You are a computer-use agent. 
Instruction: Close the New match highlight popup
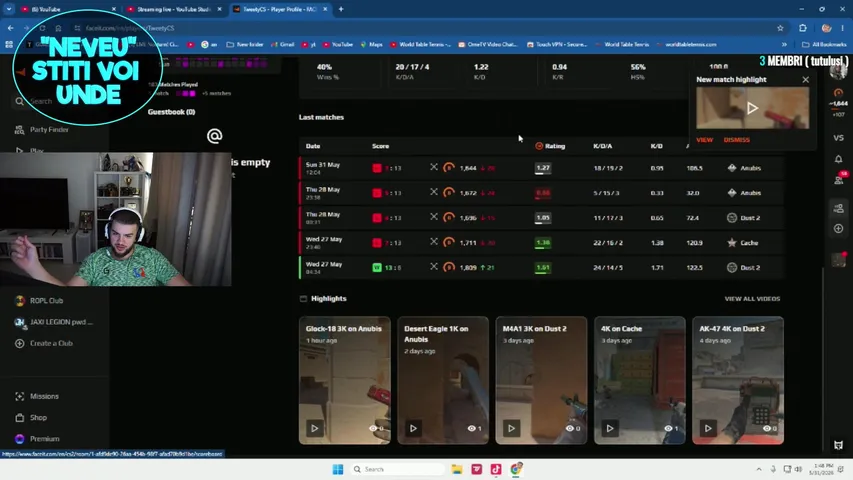[806, 79]
